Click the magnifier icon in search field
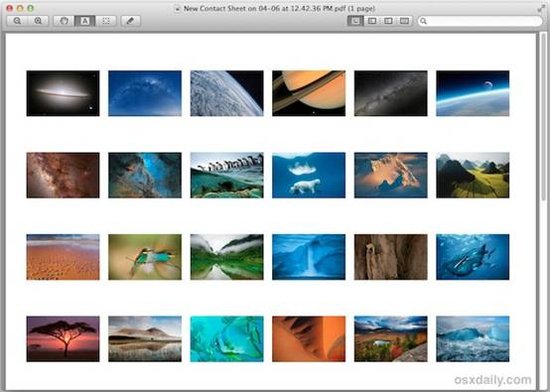The height and width of the screenshot is (392, 550). (x=423, y=21)
